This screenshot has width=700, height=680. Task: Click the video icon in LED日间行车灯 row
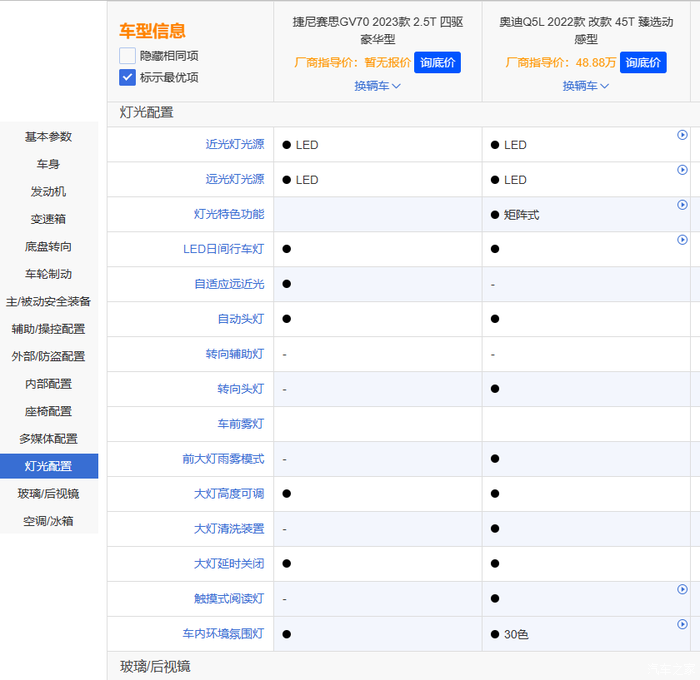[682, 240]
